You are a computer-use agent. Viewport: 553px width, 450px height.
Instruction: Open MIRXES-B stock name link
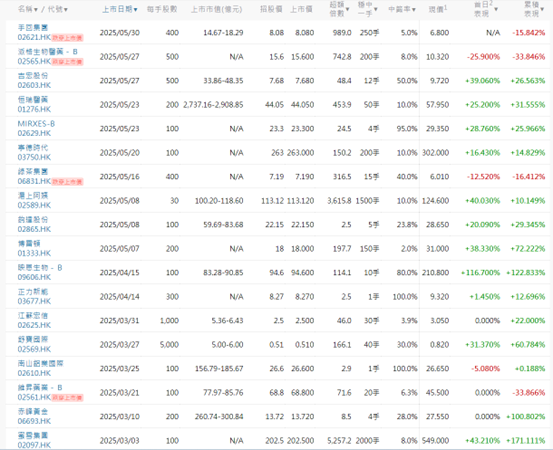[36, 124]
